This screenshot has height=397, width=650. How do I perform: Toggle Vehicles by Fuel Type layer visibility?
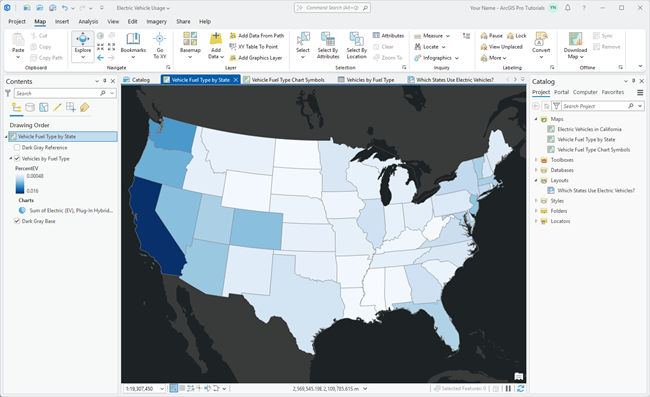point(17,158)
